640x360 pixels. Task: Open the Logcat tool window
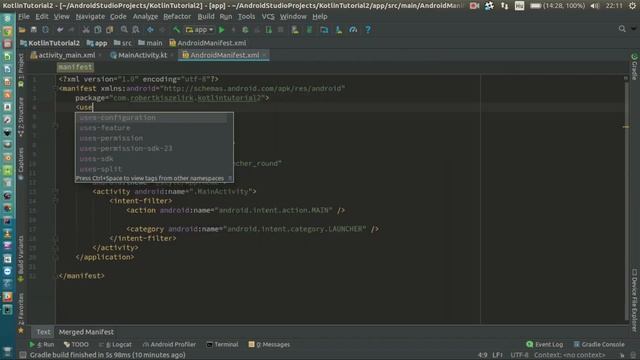[115, 344]
